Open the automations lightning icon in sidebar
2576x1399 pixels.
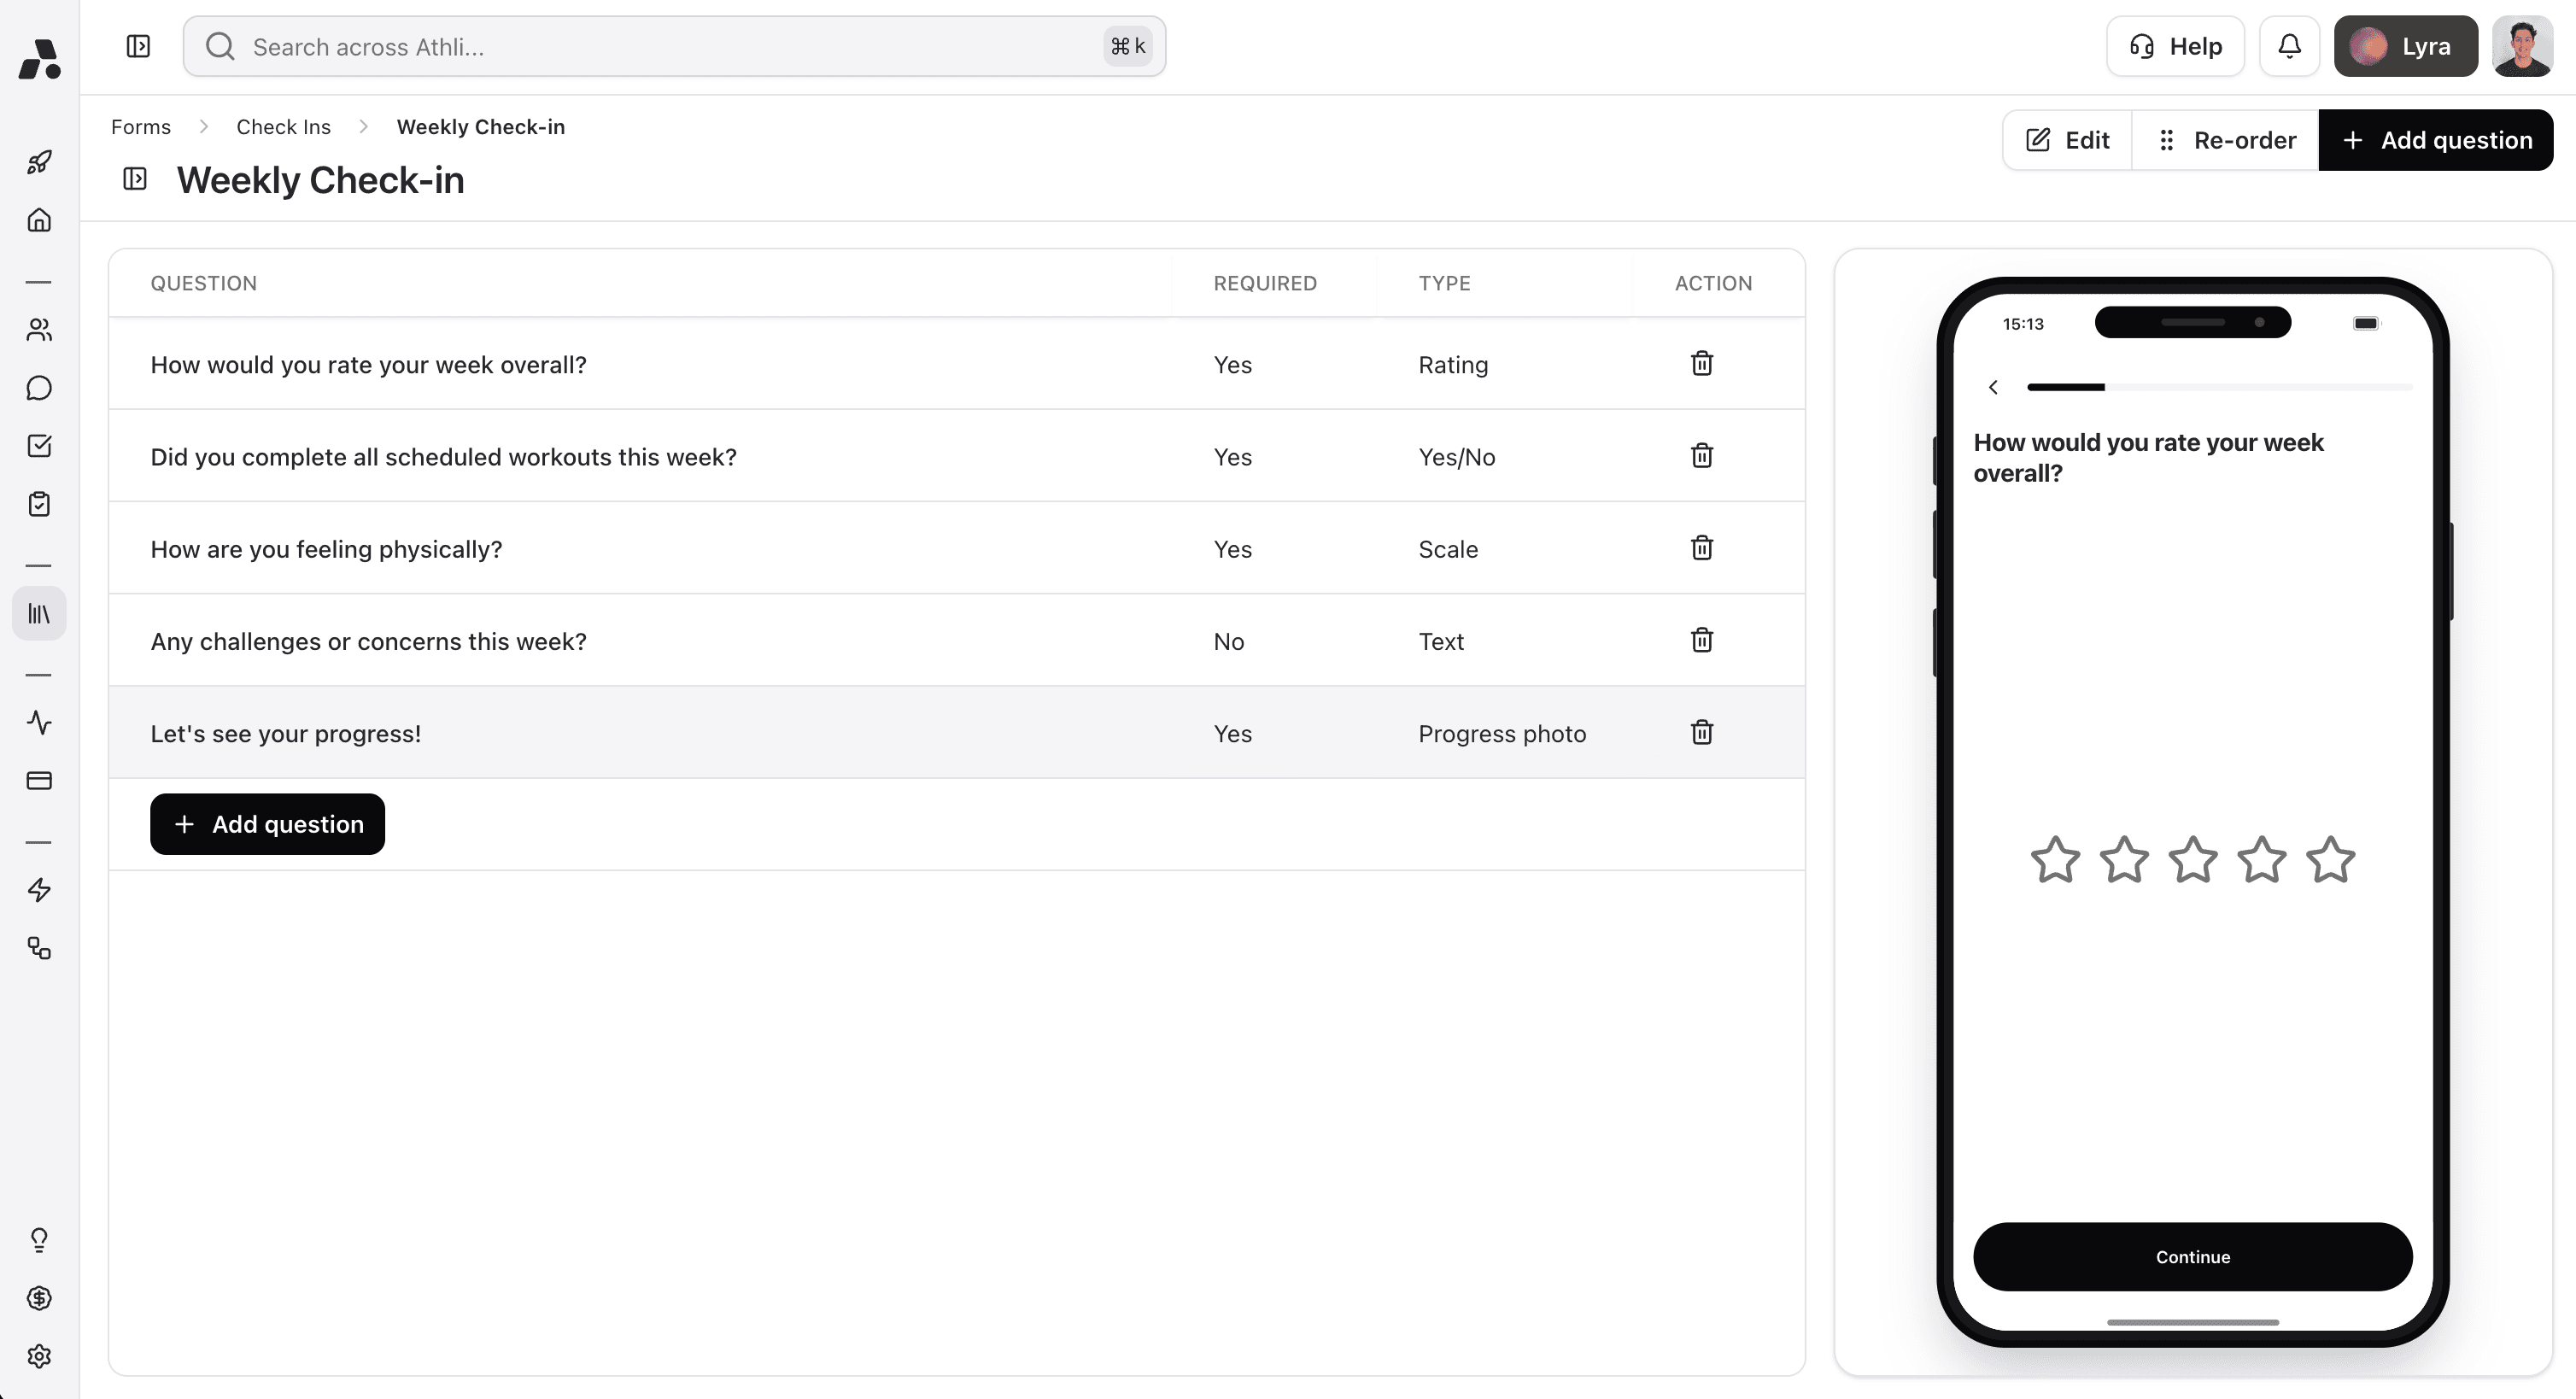click(x=39, y=890)
